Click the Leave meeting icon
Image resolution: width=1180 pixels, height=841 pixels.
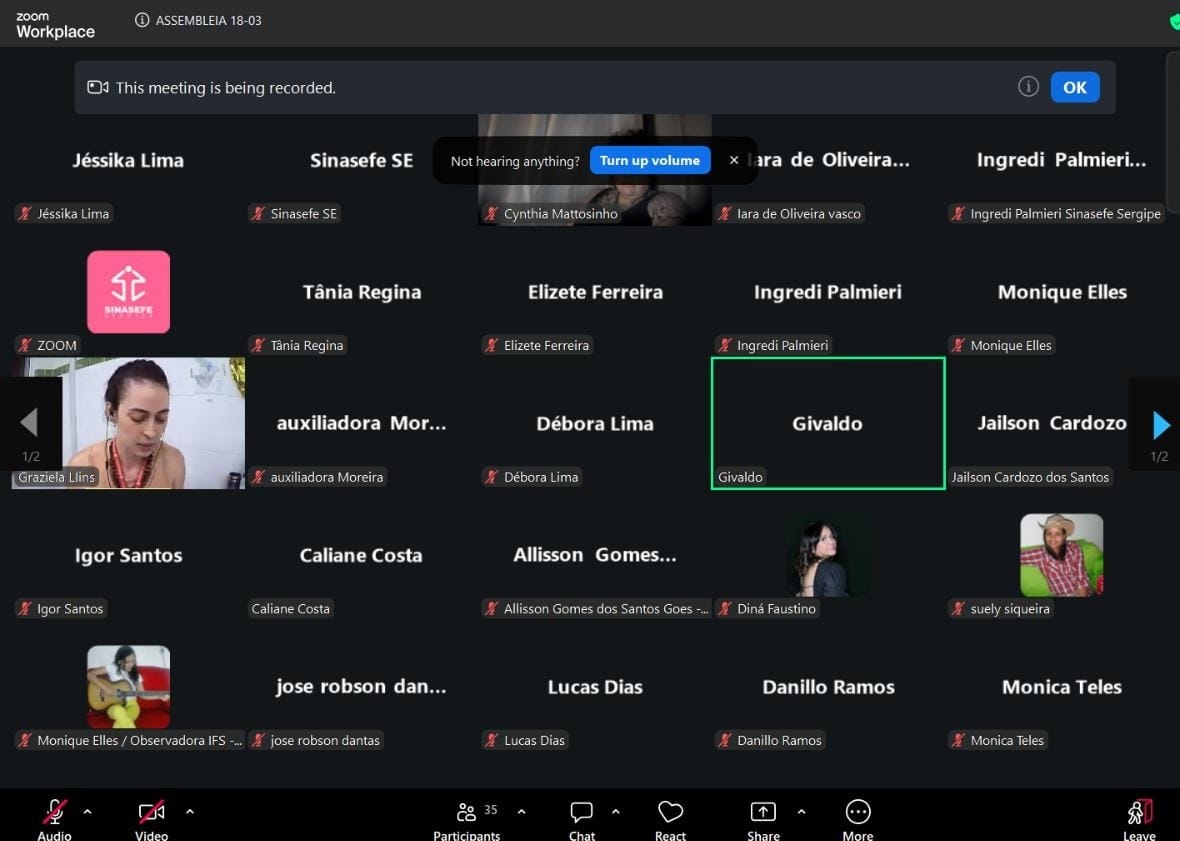click(1140, 813)
